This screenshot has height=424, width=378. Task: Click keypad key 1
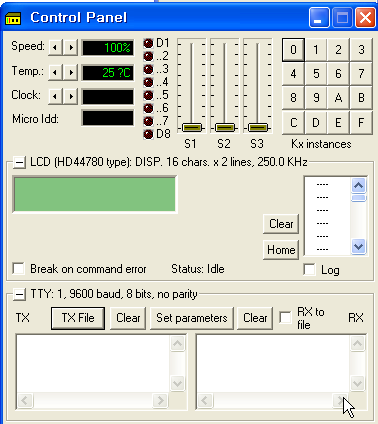click(x=316, y=50)
